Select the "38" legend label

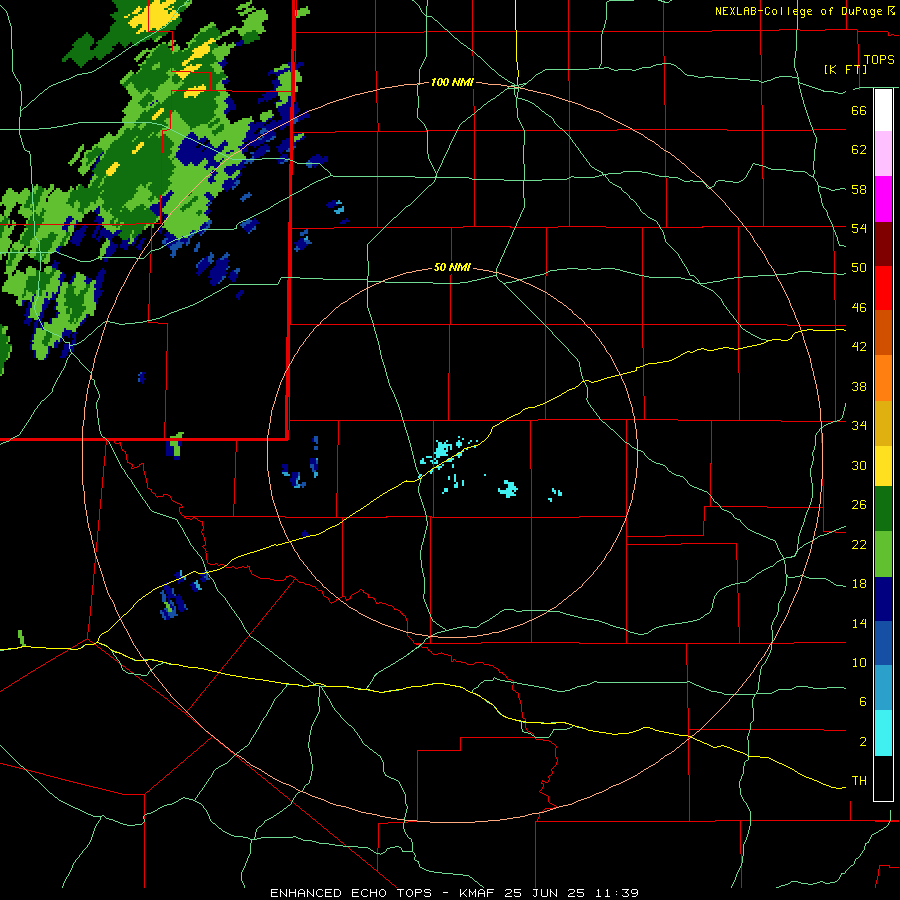pyautogui.click(x=859, y=386)
